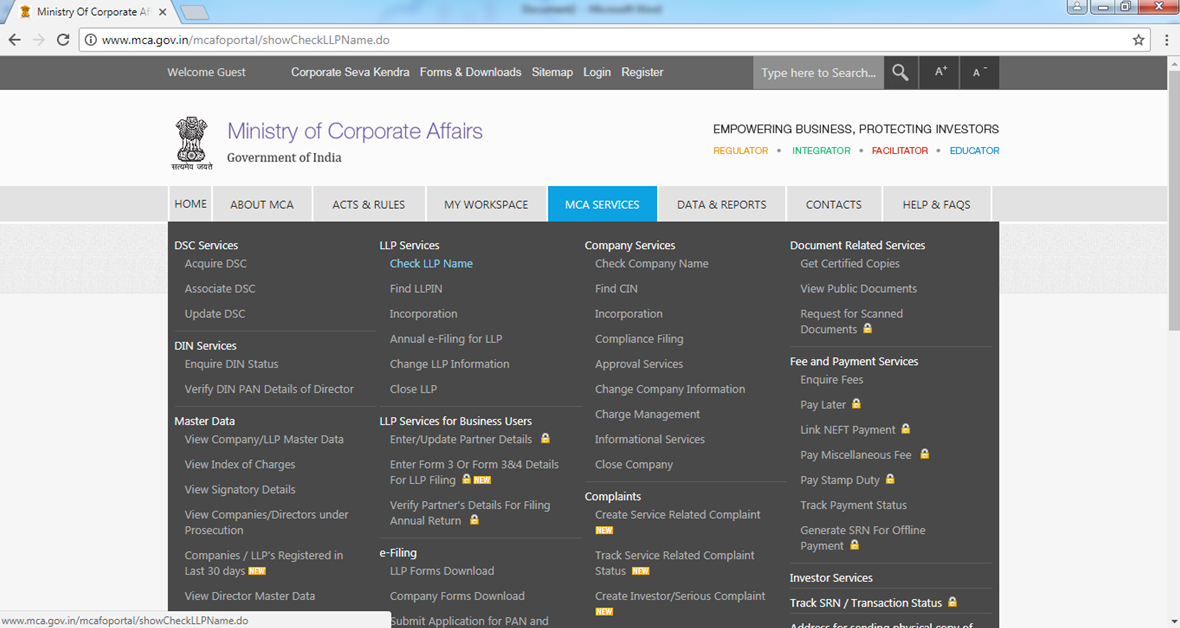This screenshot has width=1180, height=628.
Task: Open View Company/LLP Master Data
Action: coord(263,439)
